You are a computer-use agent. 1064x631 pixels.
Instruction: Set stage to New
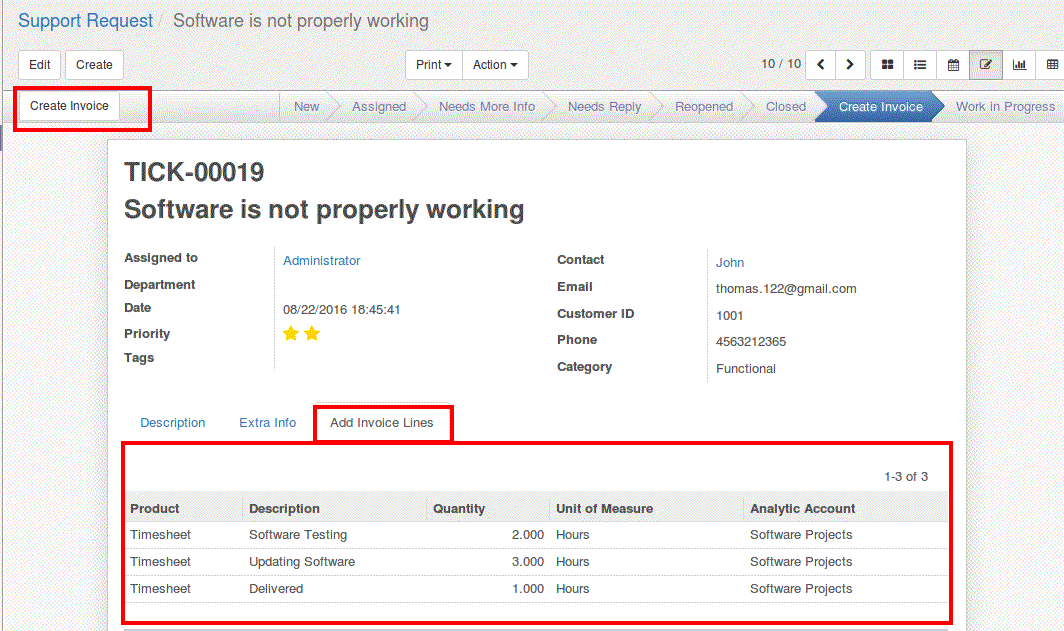pos(306,107)
